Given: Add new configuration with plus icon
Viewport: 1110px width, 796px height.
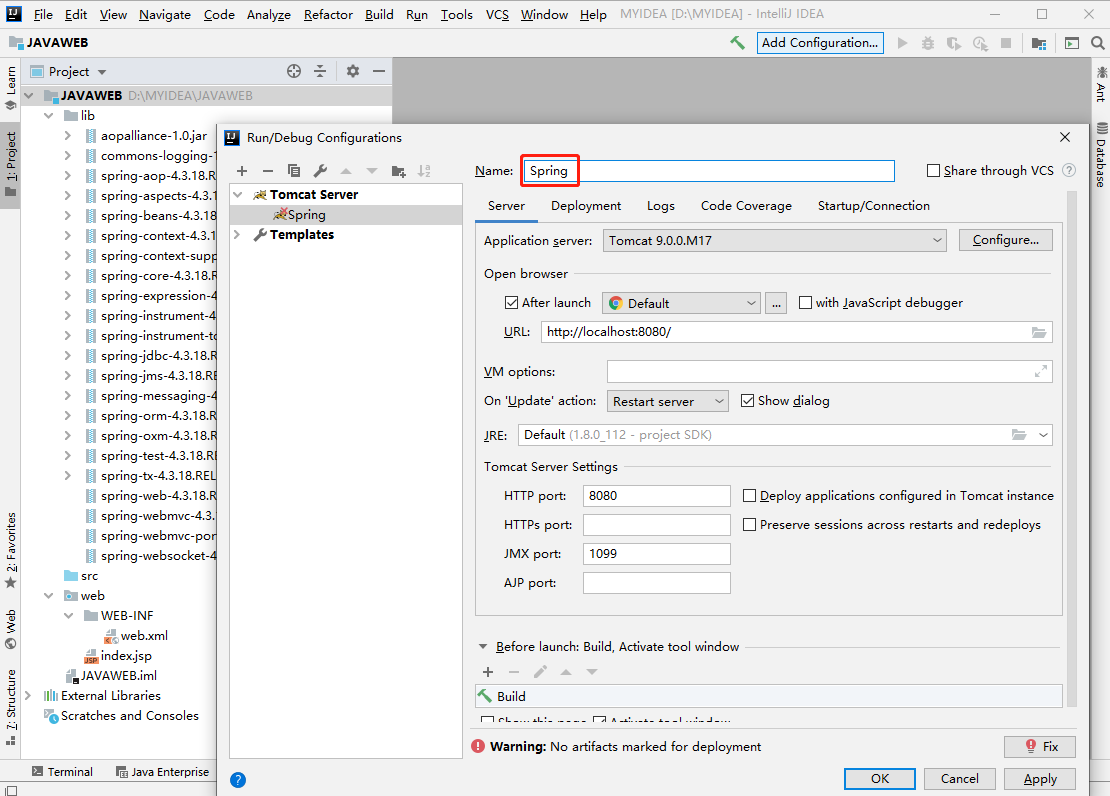Looking at the screenshot, I should click(x=242, y=171).
